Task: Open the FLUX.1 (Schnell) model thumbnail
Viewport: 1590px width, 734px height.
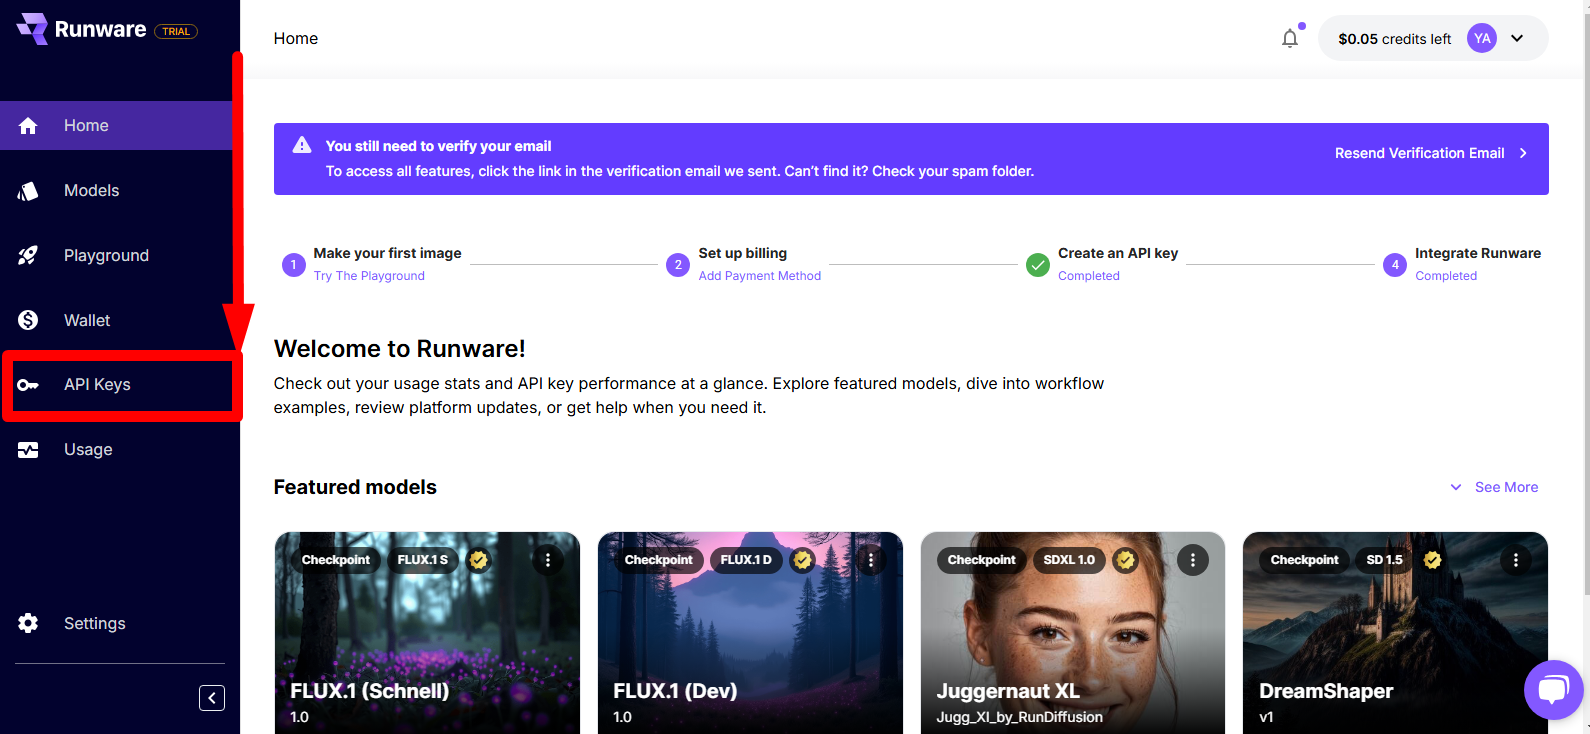Action: point(427,633)
